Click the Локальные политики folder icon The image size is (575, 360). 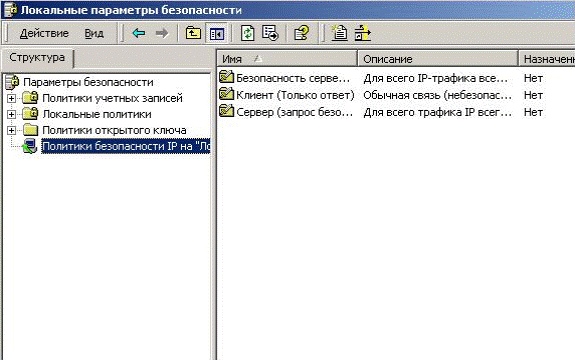click(30, 114)
